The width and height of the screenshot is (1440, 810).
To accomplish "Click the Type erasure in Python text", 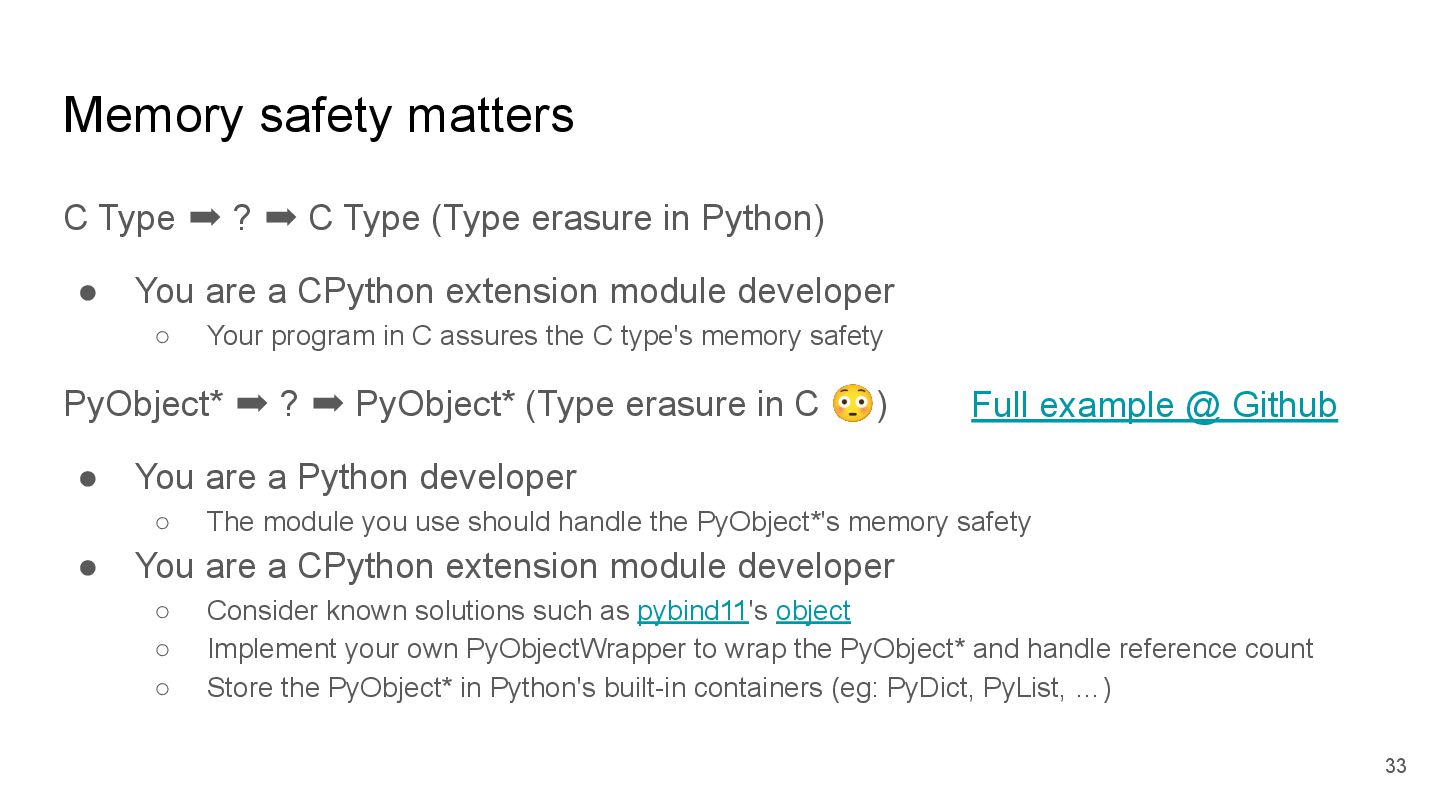I will (627, 218).
